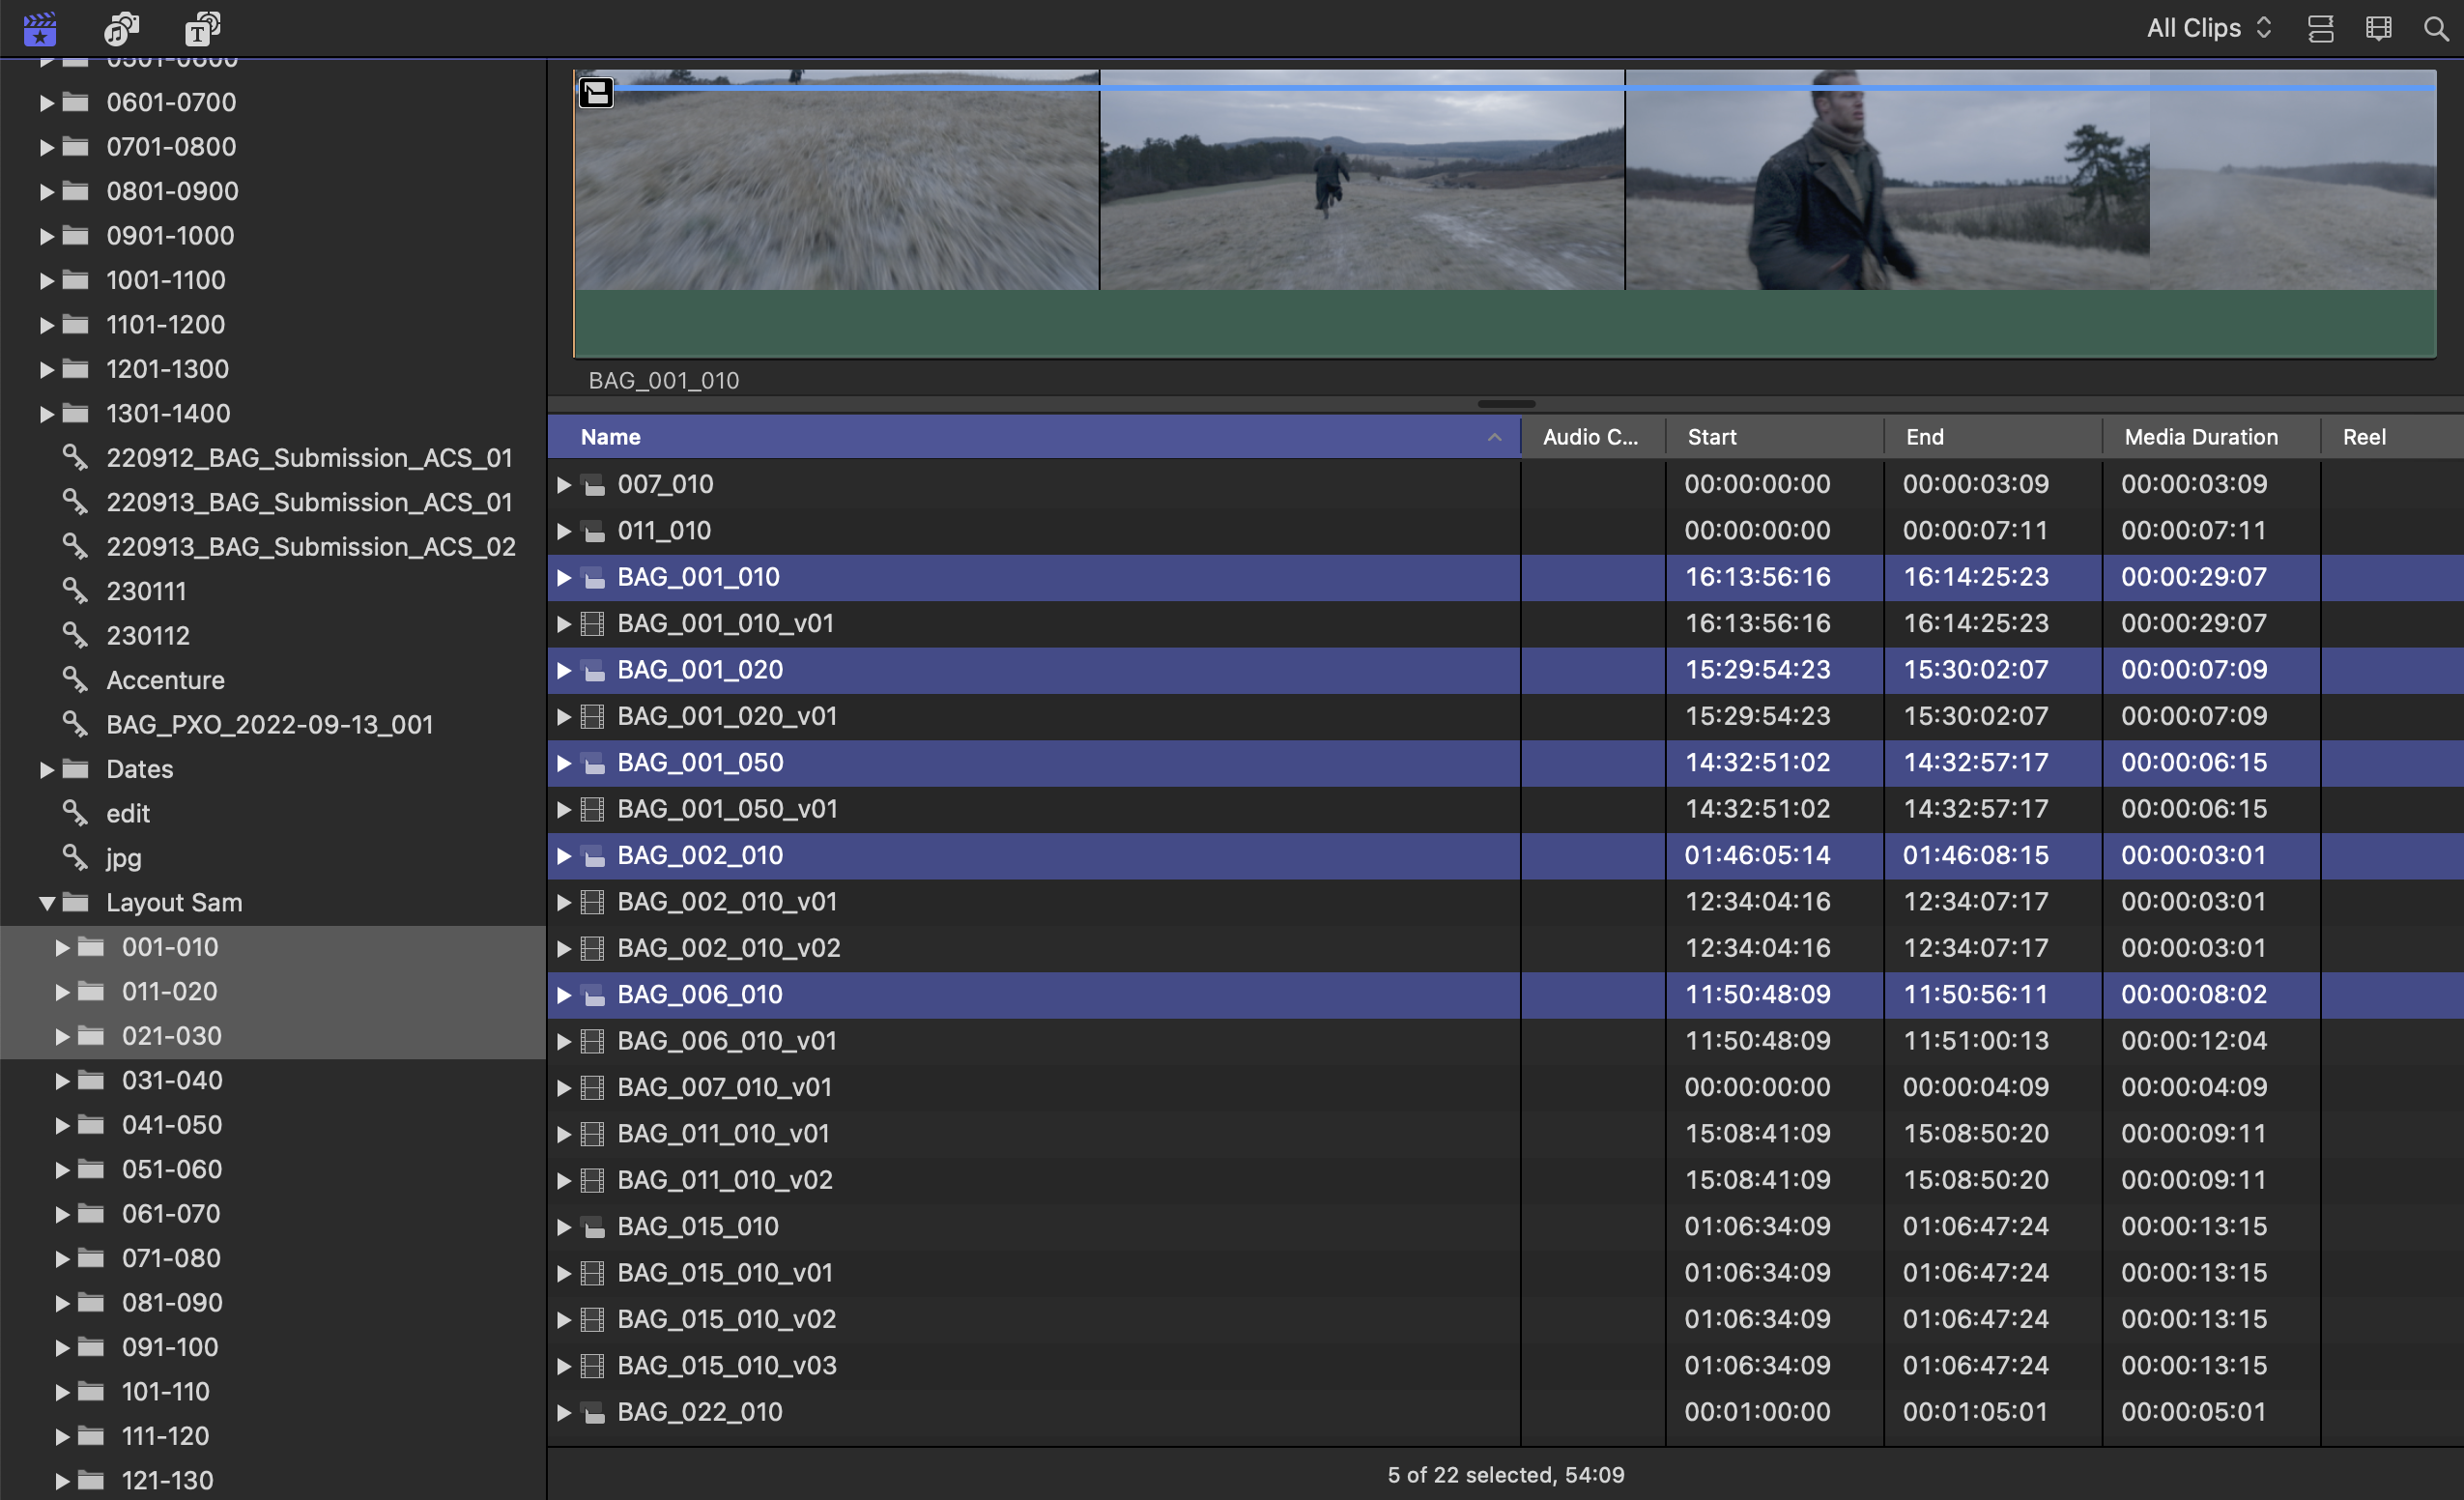Open the clip appearance and grouping icon
This screenshot has height=1500, width=2464.
point(2378,28)
